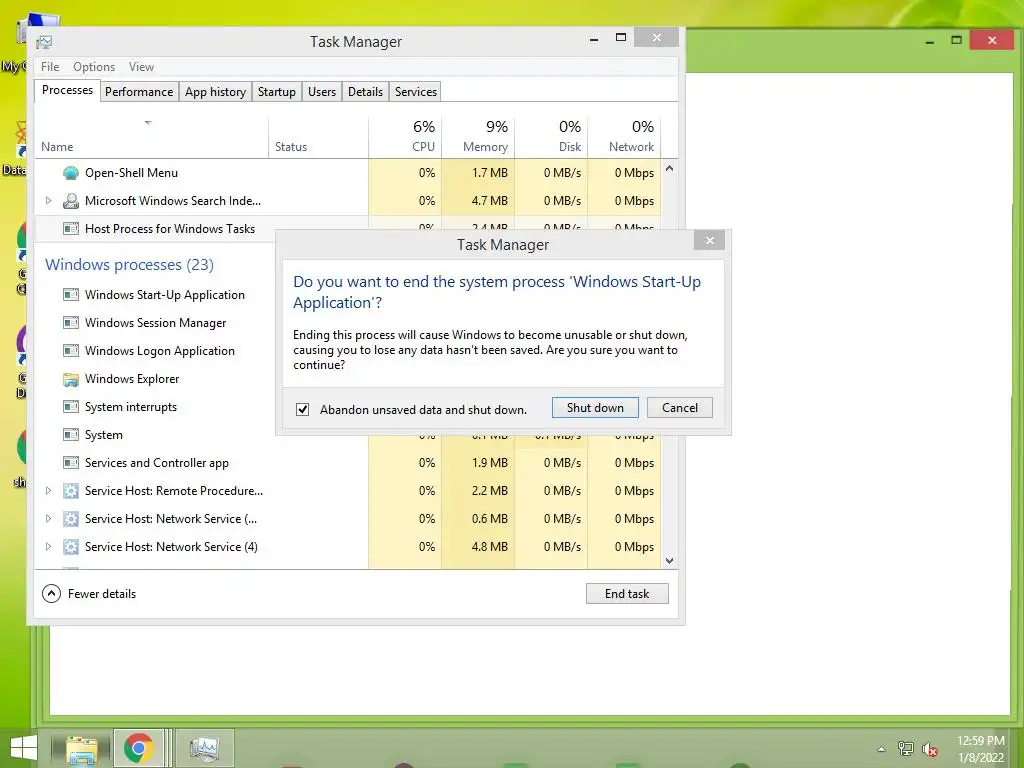Click Cancel in the dialog
Screen dimensions: 1024x768
click(x=680, y=408)
